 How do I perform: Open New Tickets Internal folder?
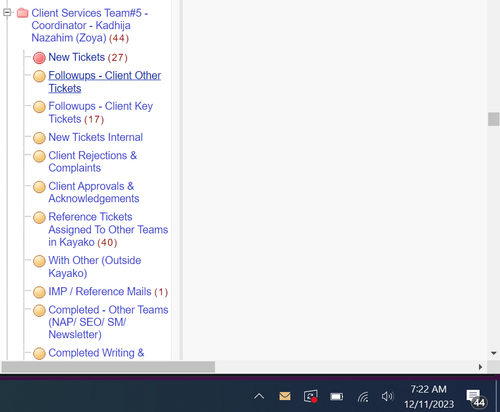(x=96, y=137)
